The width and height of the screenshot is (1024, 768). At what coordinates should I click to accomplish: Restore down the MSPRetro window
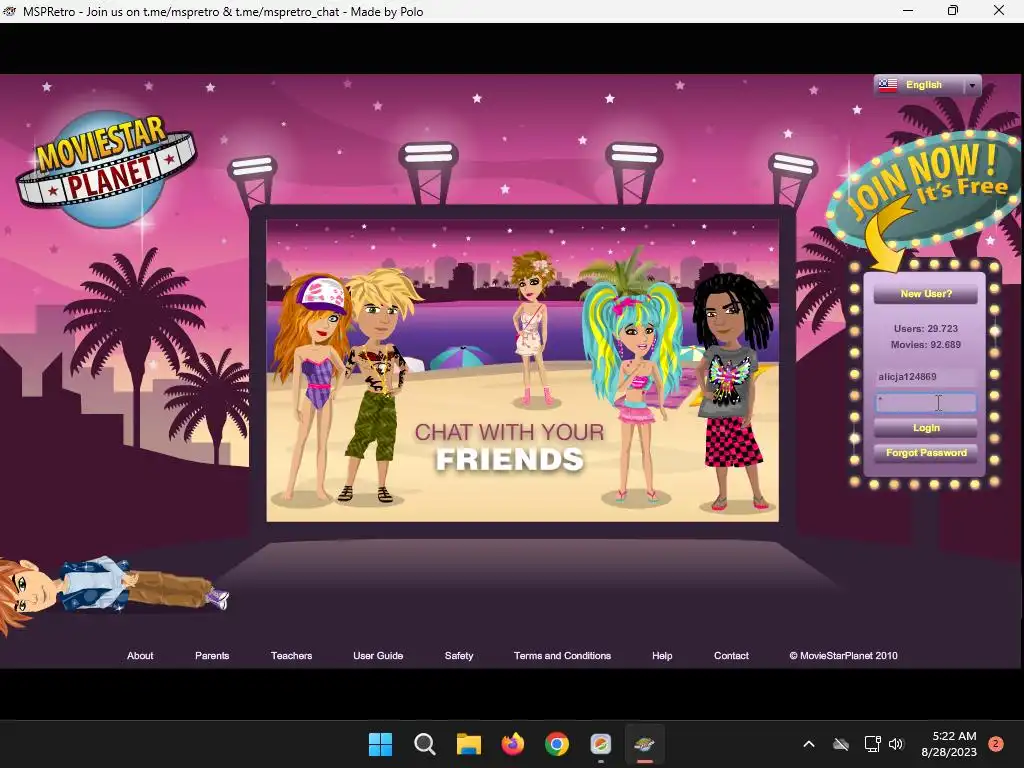[953, 10]
